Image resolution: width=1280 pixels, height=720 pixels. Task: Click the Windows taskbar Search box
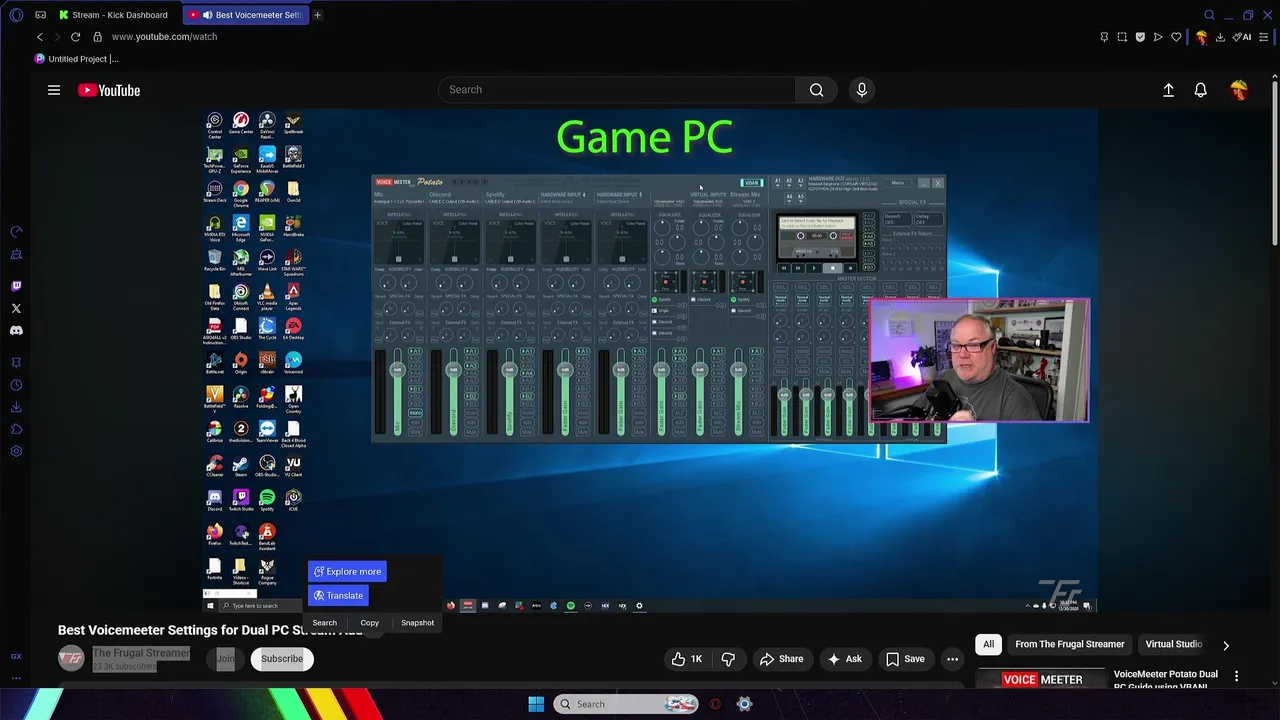tap(625, 704)
